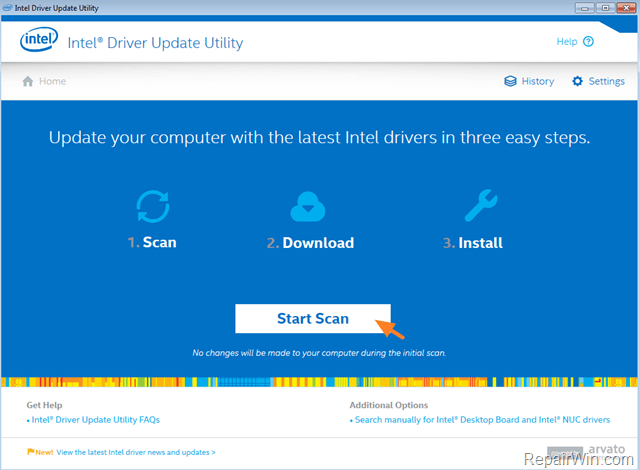Click the Intel logo

39,40
